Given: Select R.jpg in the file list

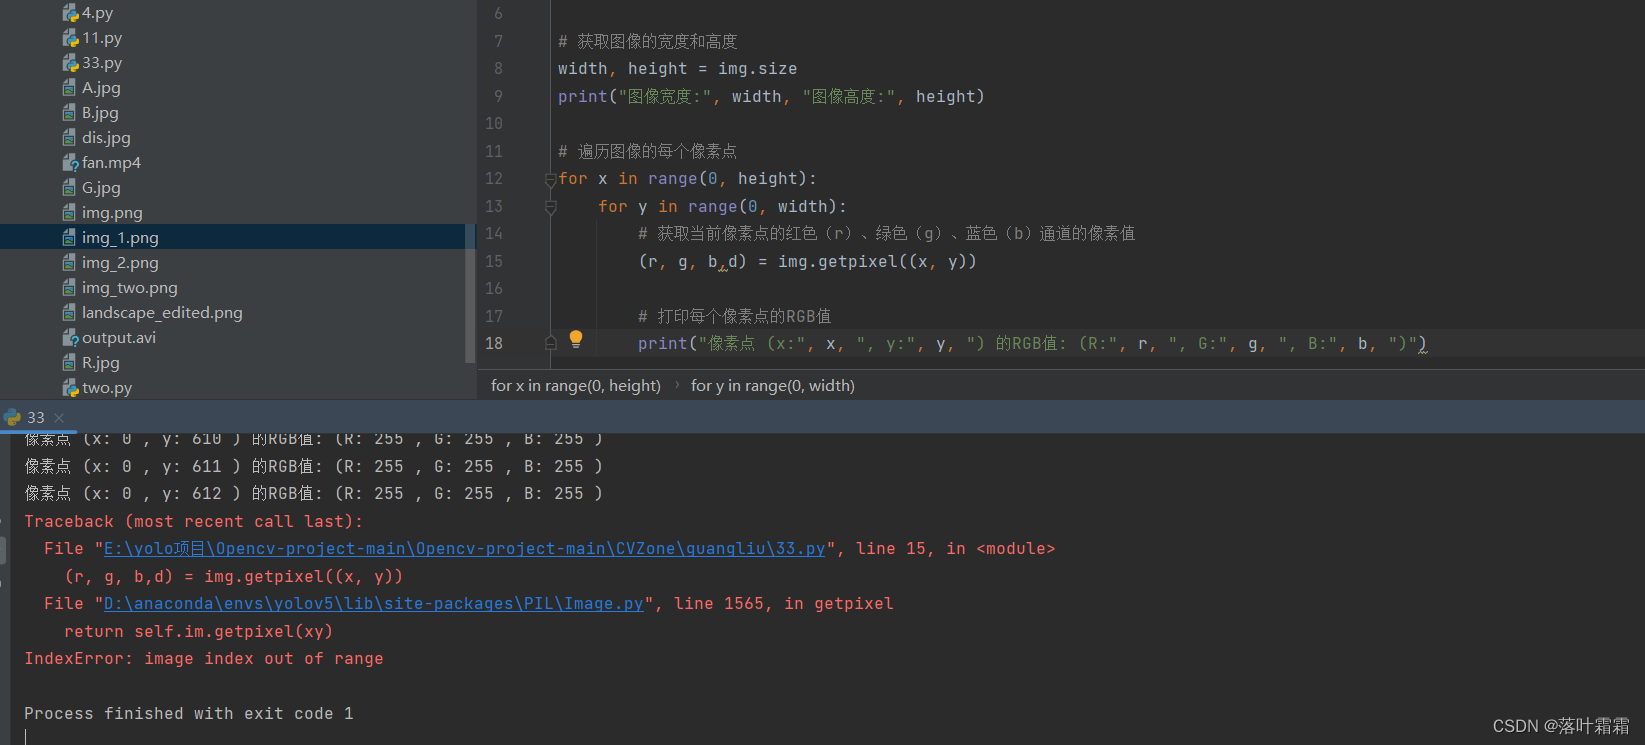Looking at the screenshot, I should pyautogui.click(x=101, y=363).
